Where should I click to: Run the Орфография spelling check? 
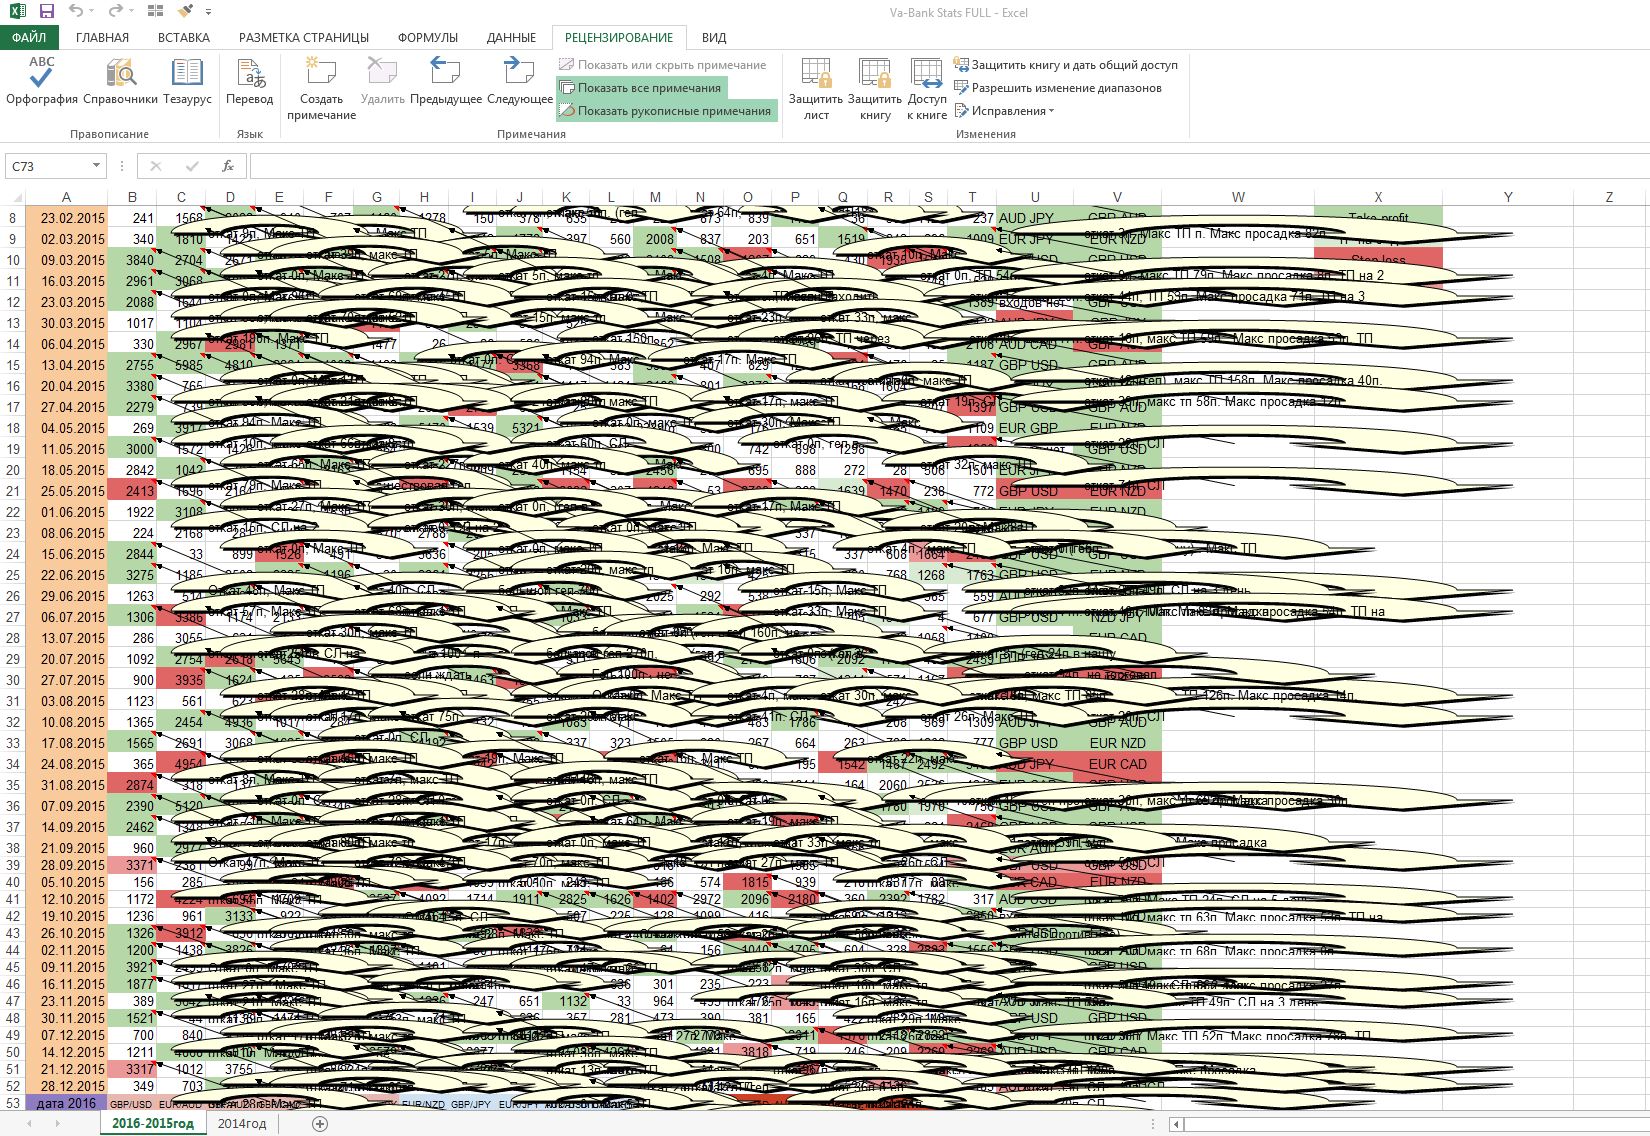pos(42,82)
